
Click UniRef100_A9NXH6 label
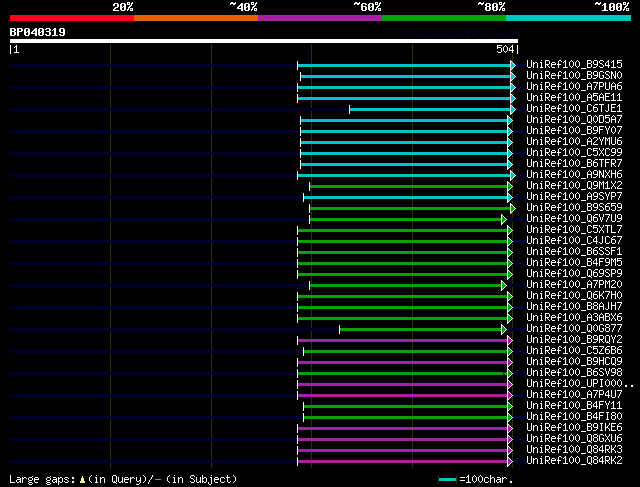(574, 174)
